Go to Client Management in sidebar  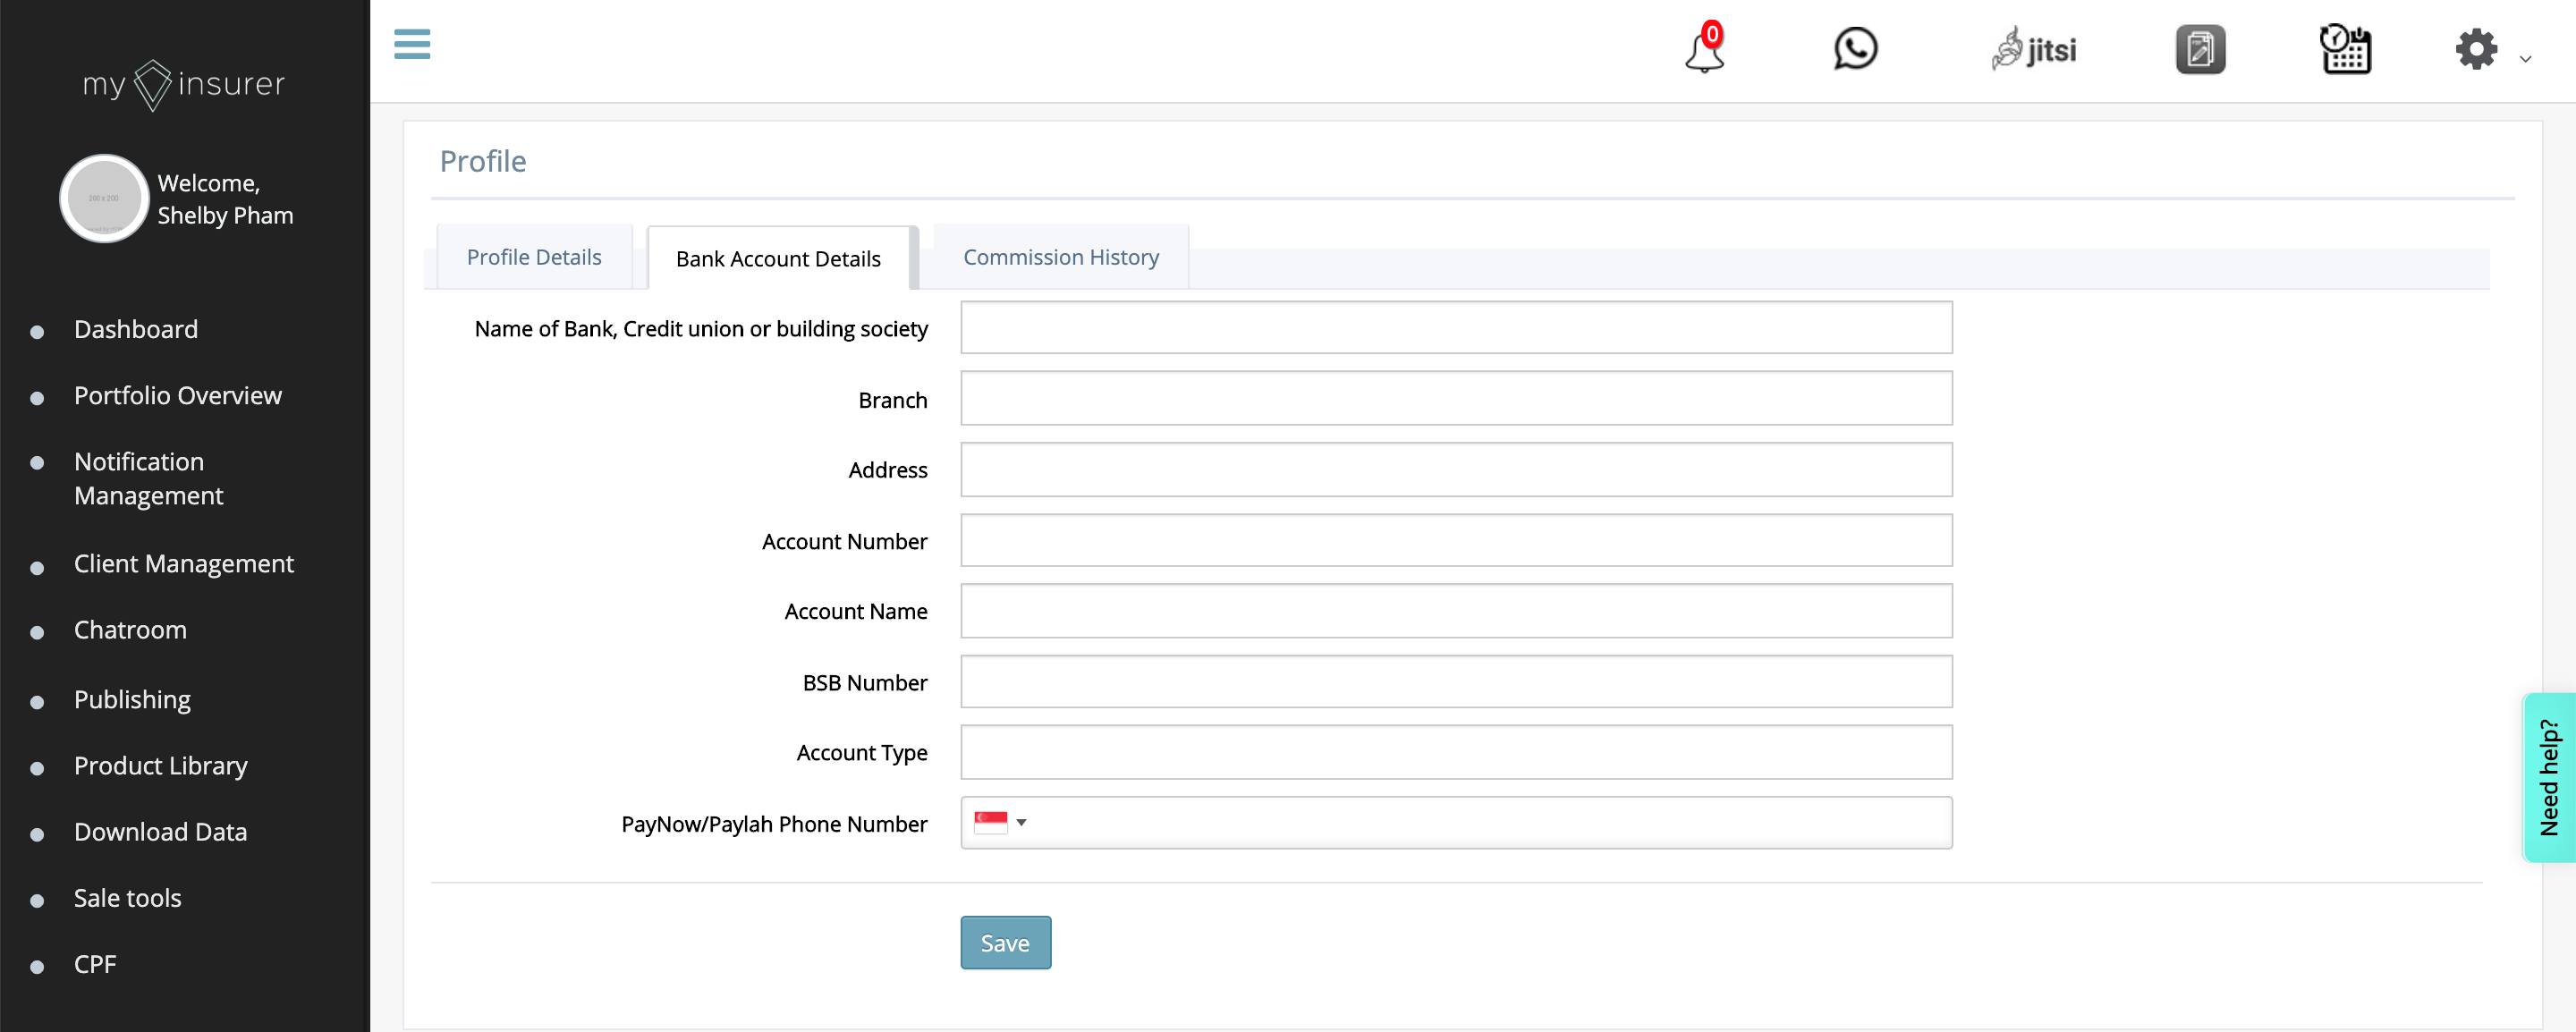pos(184,564)
